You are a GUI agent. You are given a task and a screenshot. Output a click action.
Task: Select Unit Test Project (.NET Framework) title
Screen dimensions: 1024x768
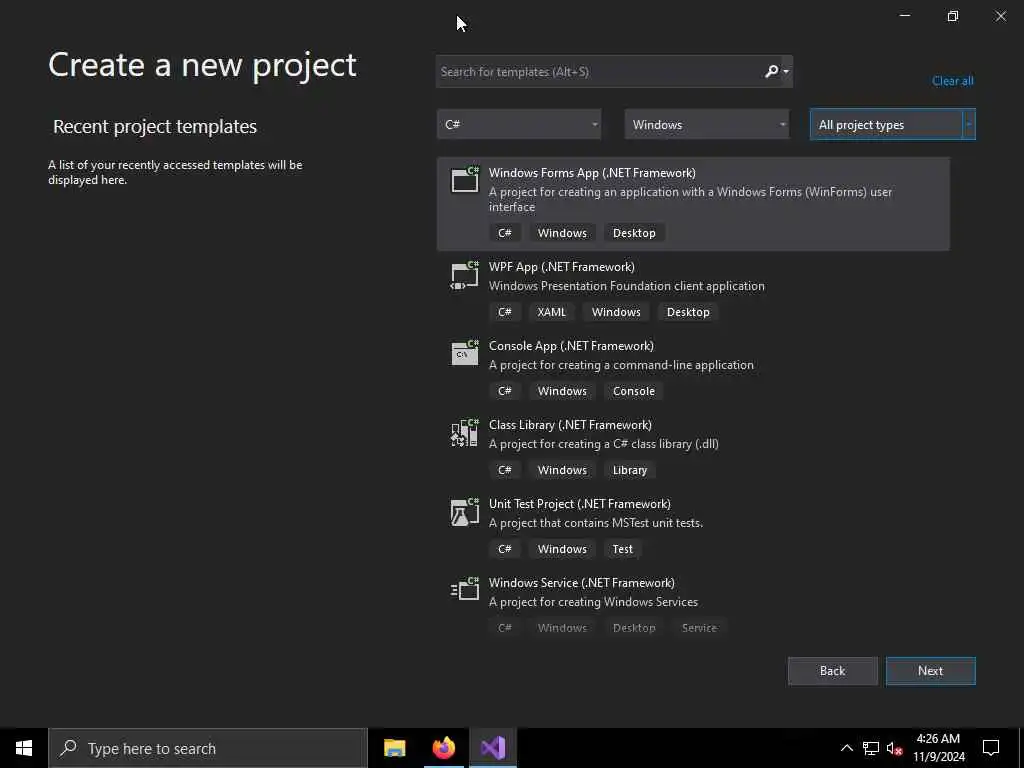click(580, 504)
